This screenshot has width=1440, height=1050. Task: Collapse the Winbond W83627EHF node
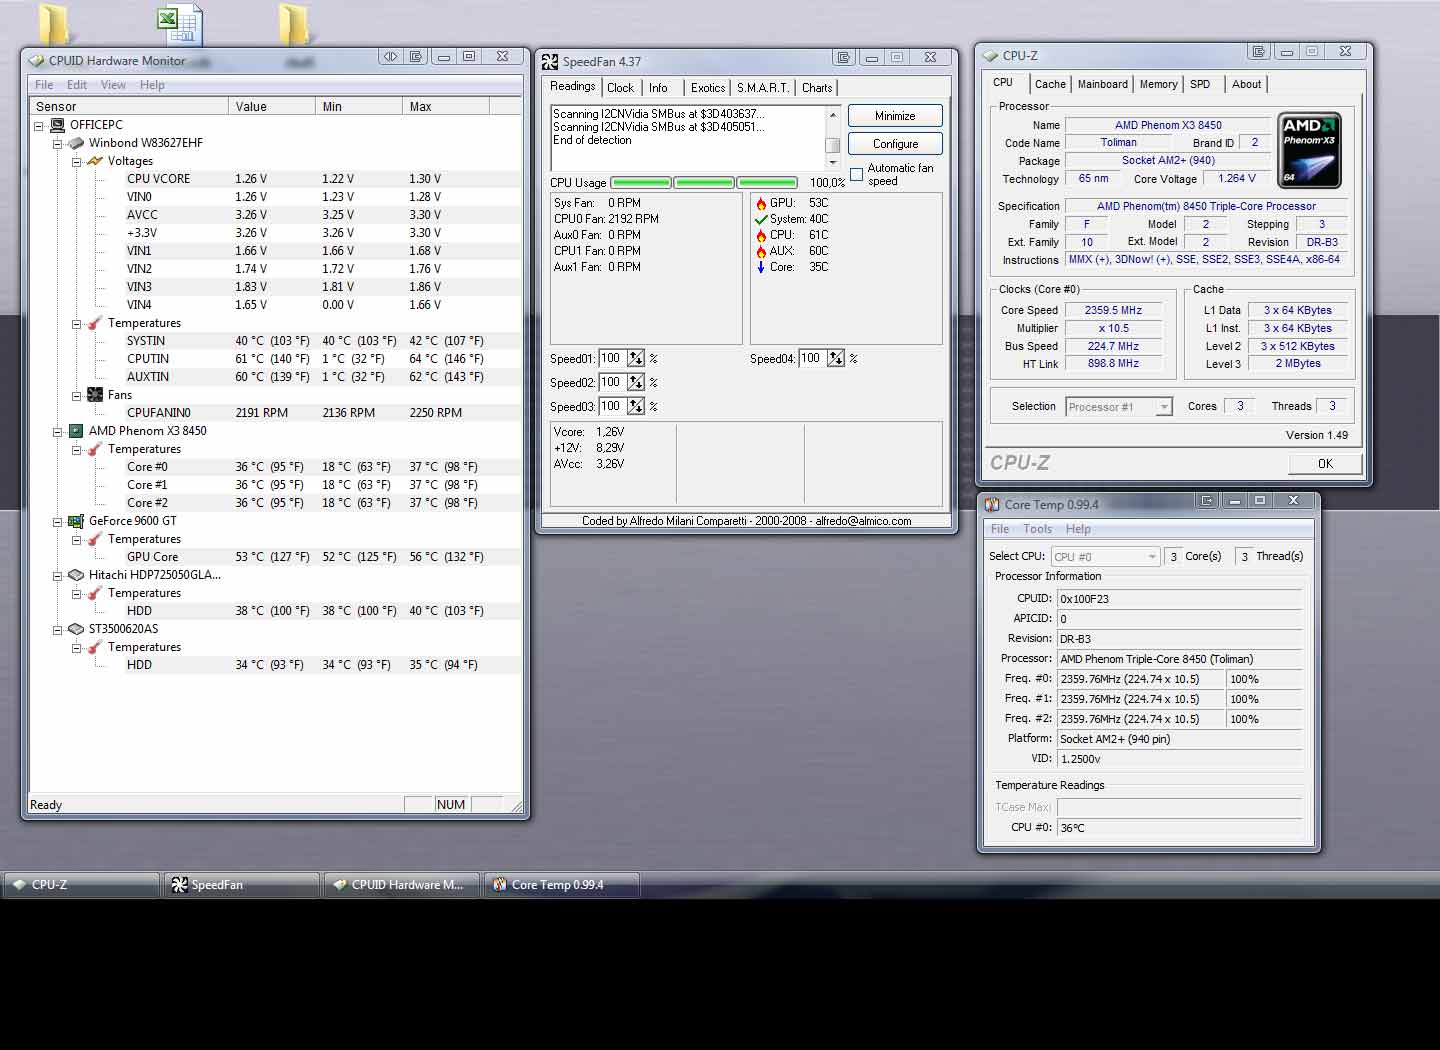[x=58, y=144]
